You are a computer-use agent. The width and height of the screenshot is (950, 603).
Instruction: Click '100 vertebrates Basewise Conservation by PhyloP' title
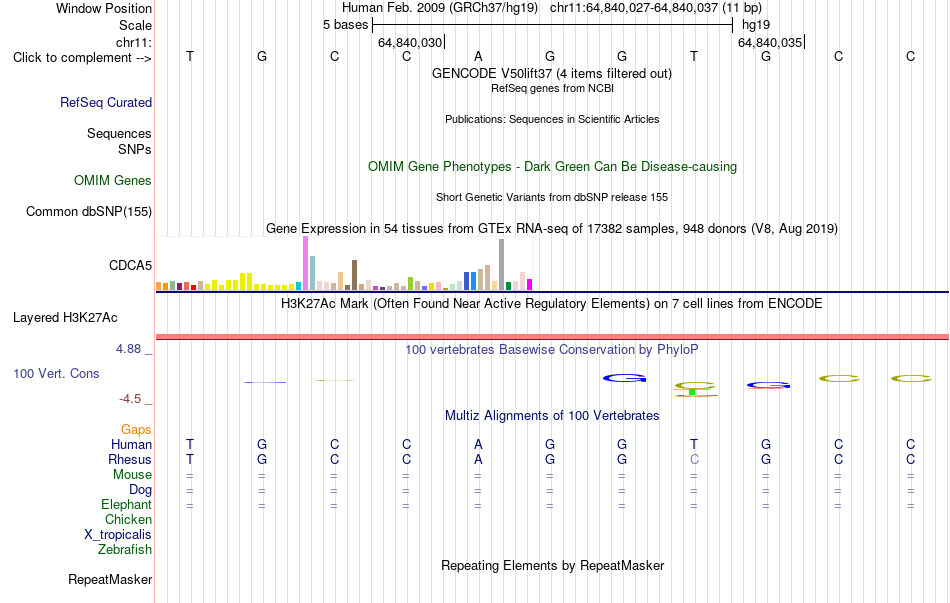[552, 350]
